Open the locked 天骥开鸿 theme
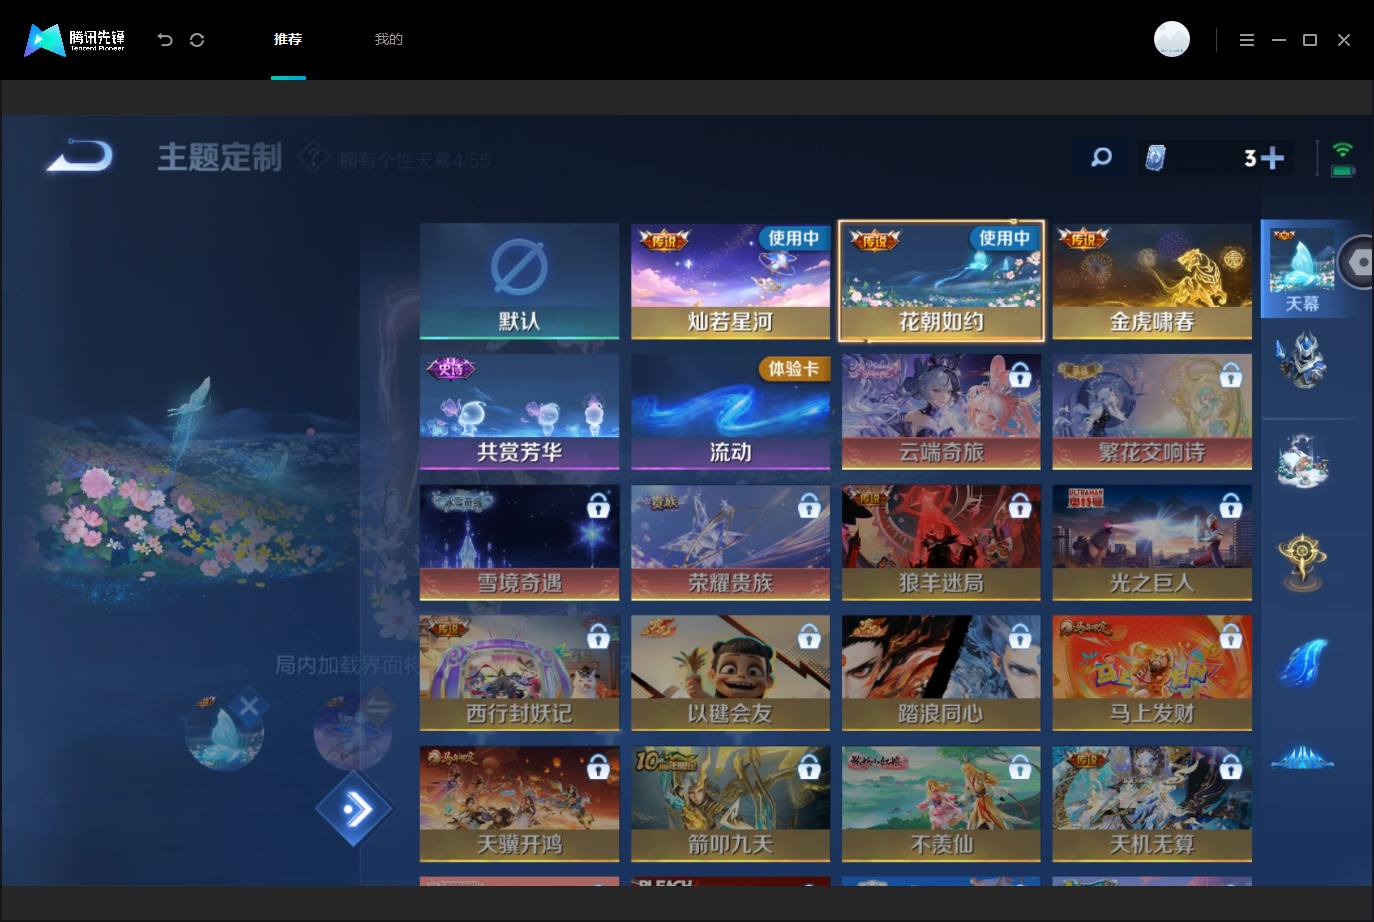 (x=520, y=804)
